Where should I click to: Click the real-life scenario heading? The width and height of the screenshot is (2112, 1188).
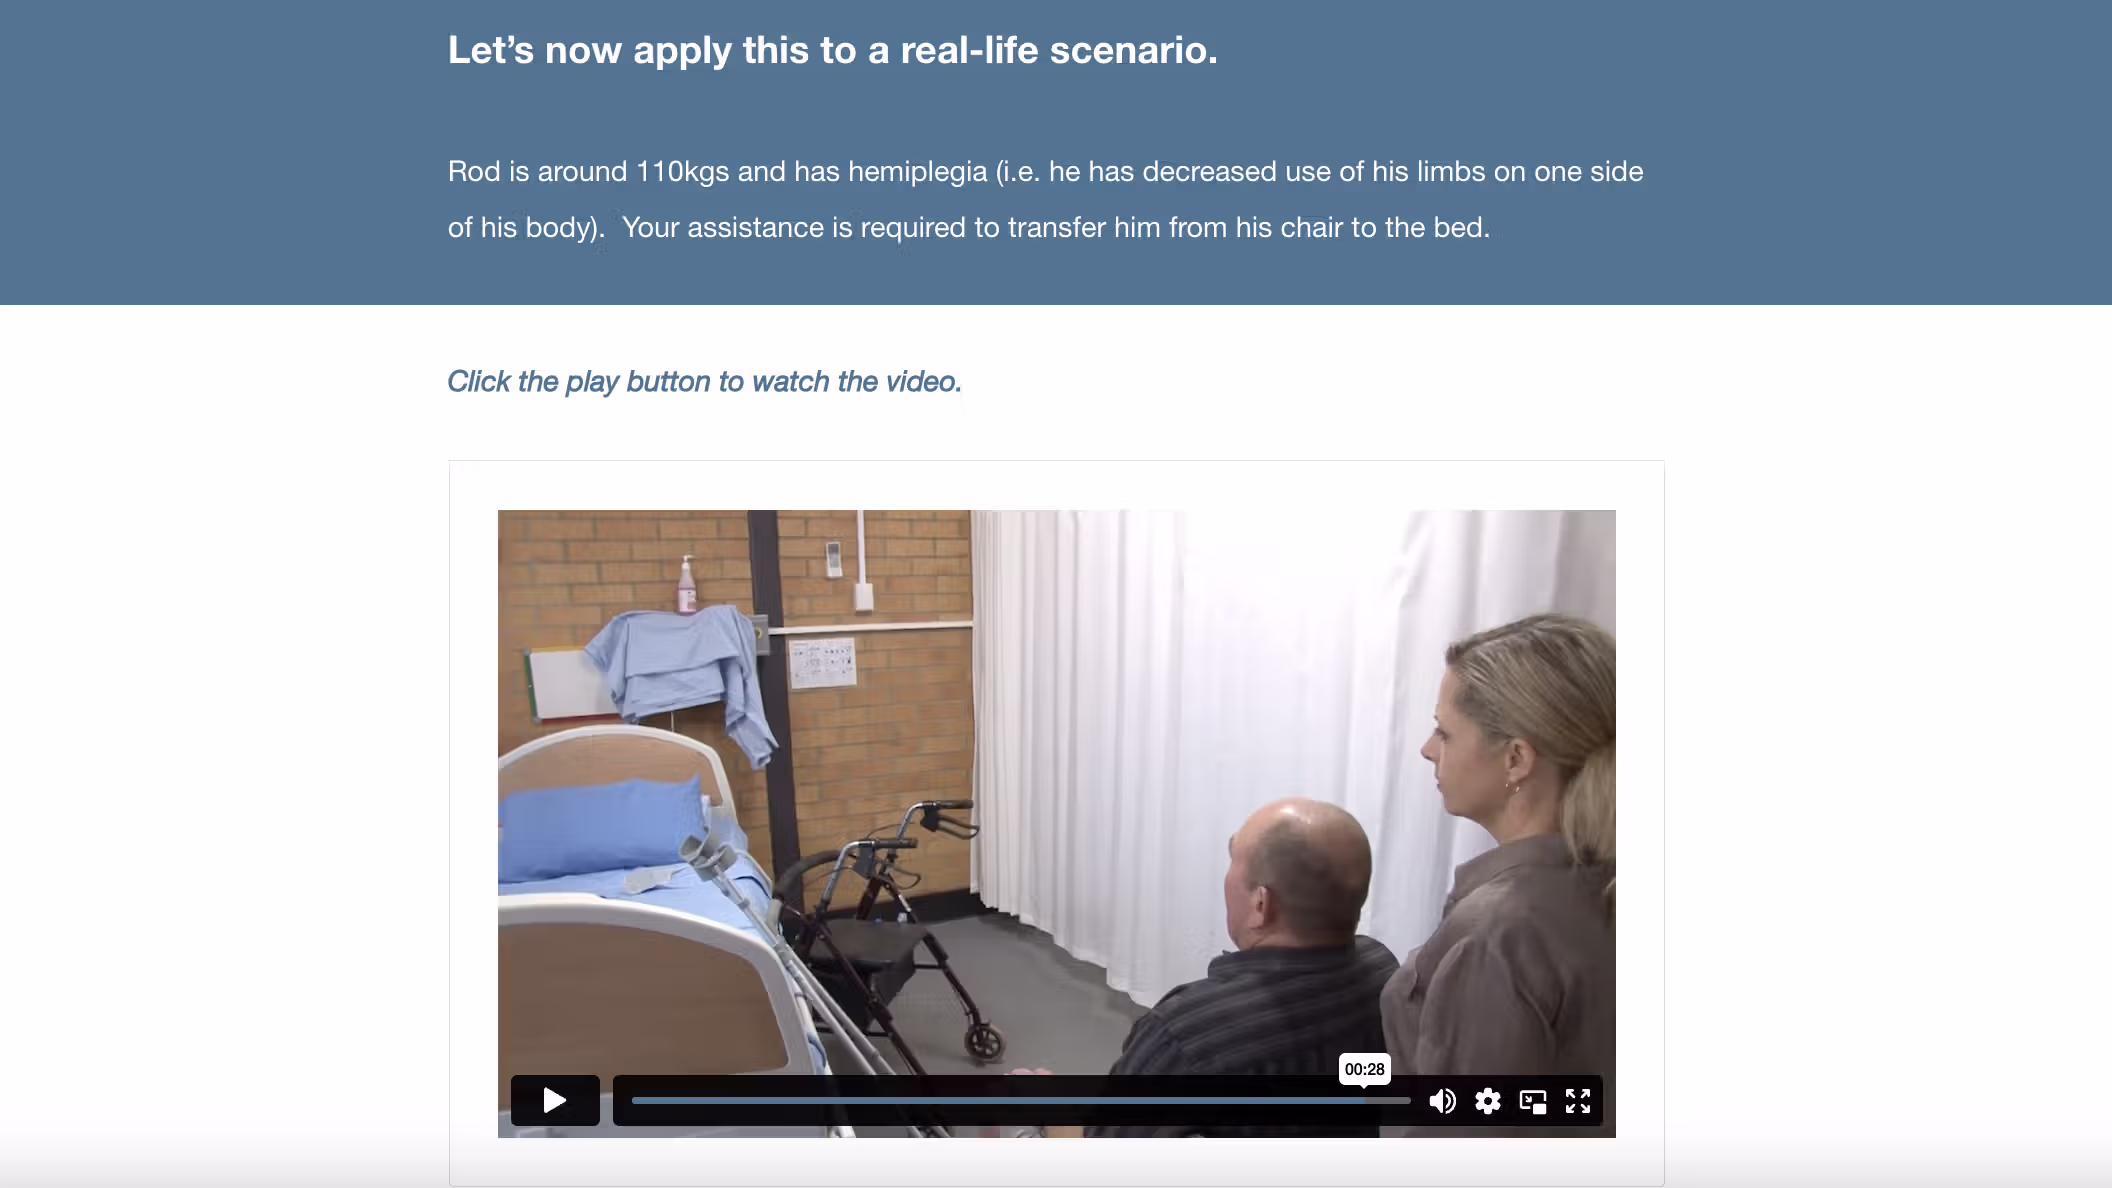(833, 50)
